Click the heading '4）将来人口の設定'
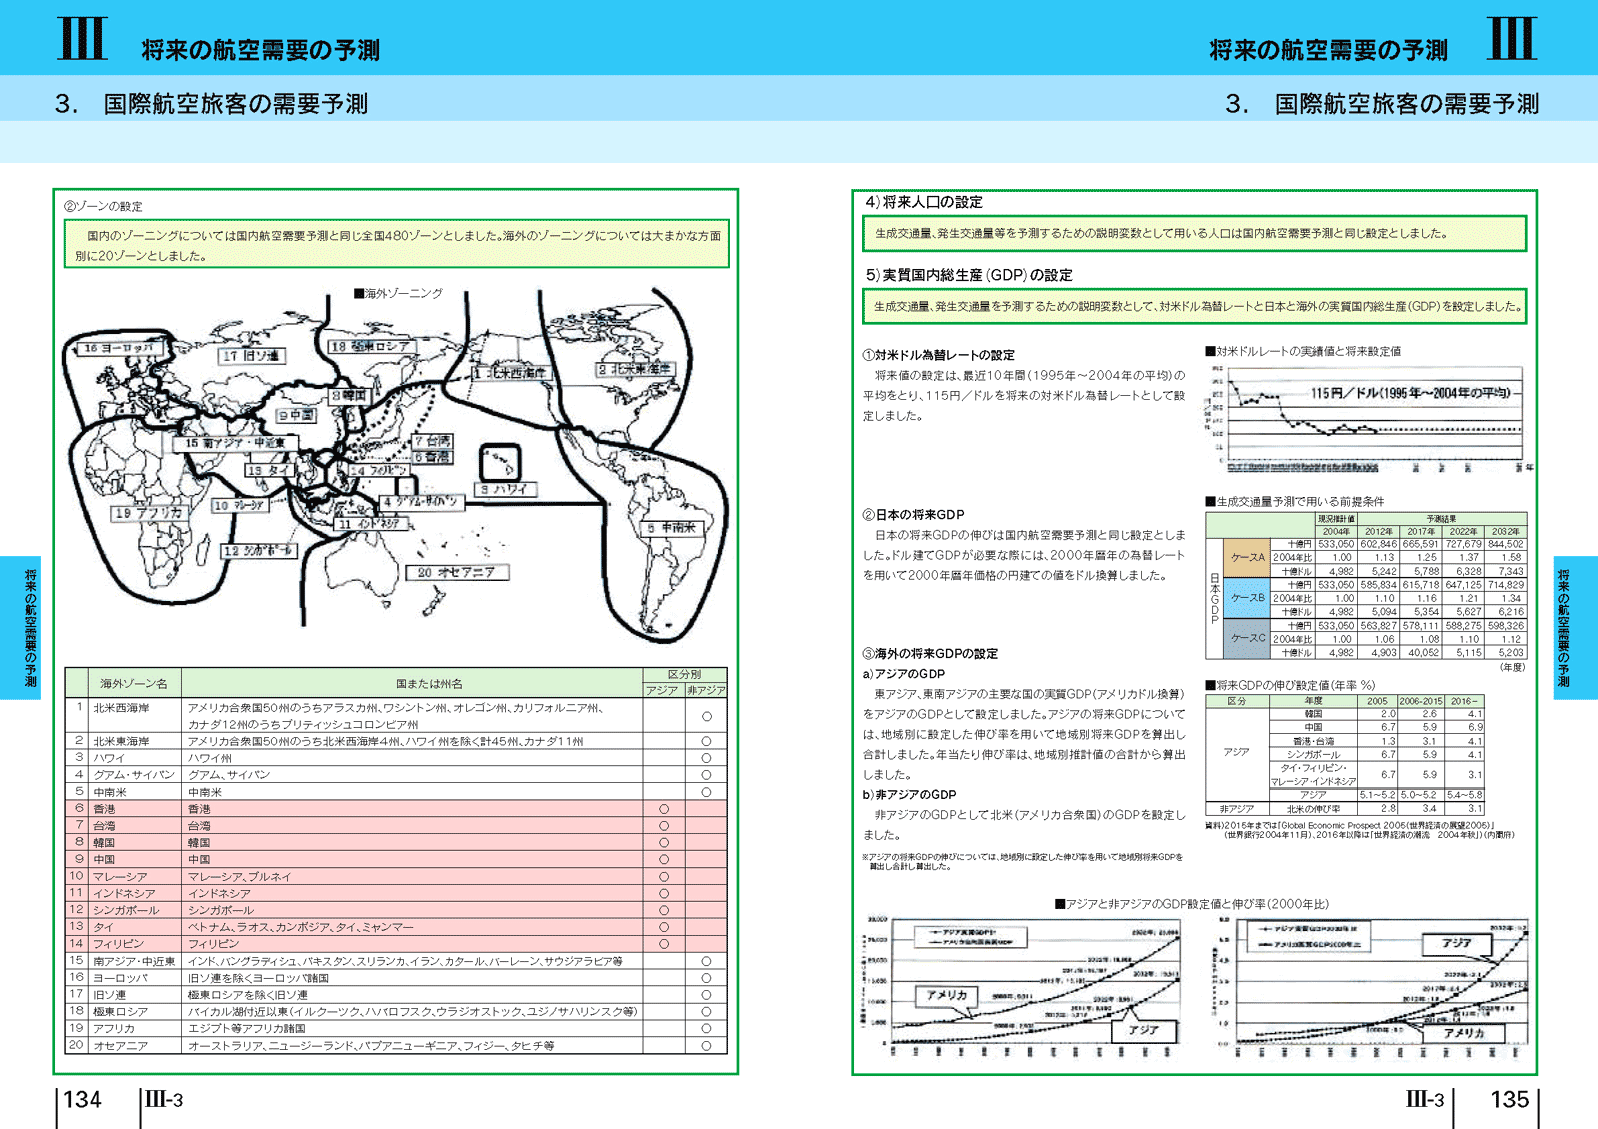Screen dimensions: 1598x1129 point(924,202)
